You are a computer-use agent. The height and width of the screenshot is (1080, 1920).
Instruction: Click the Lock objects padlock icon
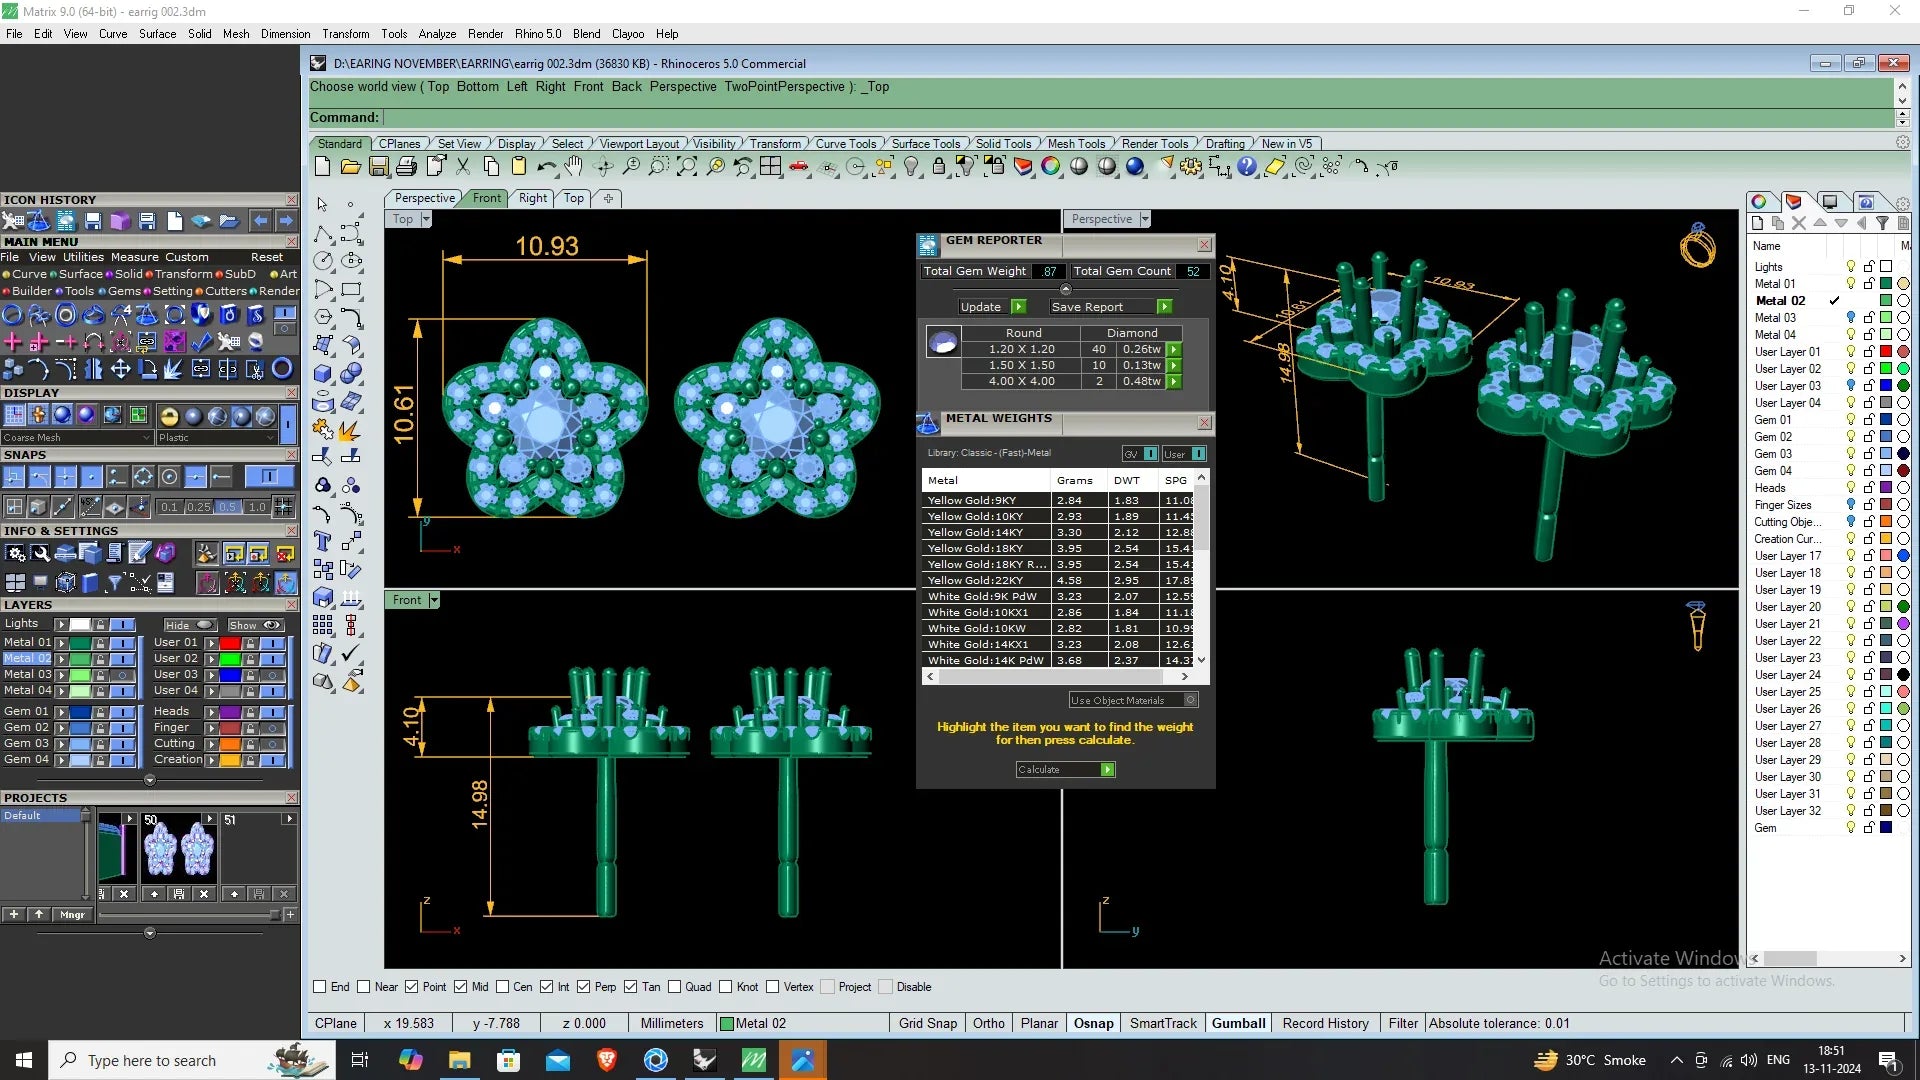(938, 167)
